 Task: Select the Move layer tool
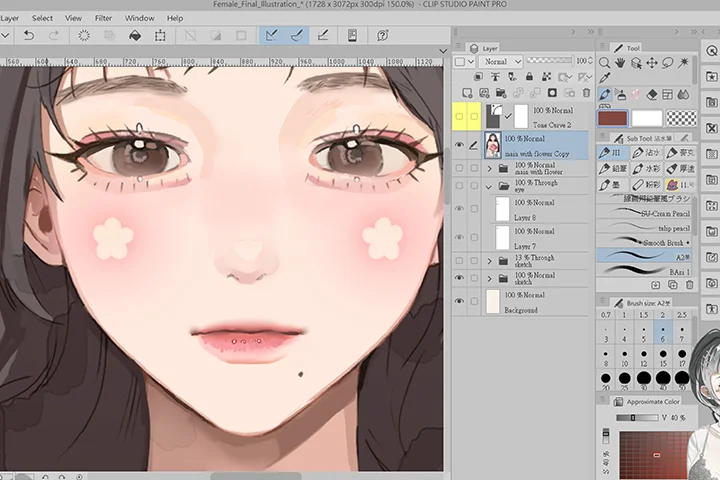pos(652,62)
